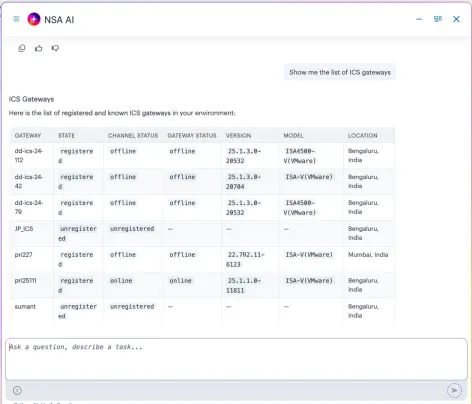This screenshot has width=472, height=404.
Task: Select gateway name pri227
Action: [23, 255]
